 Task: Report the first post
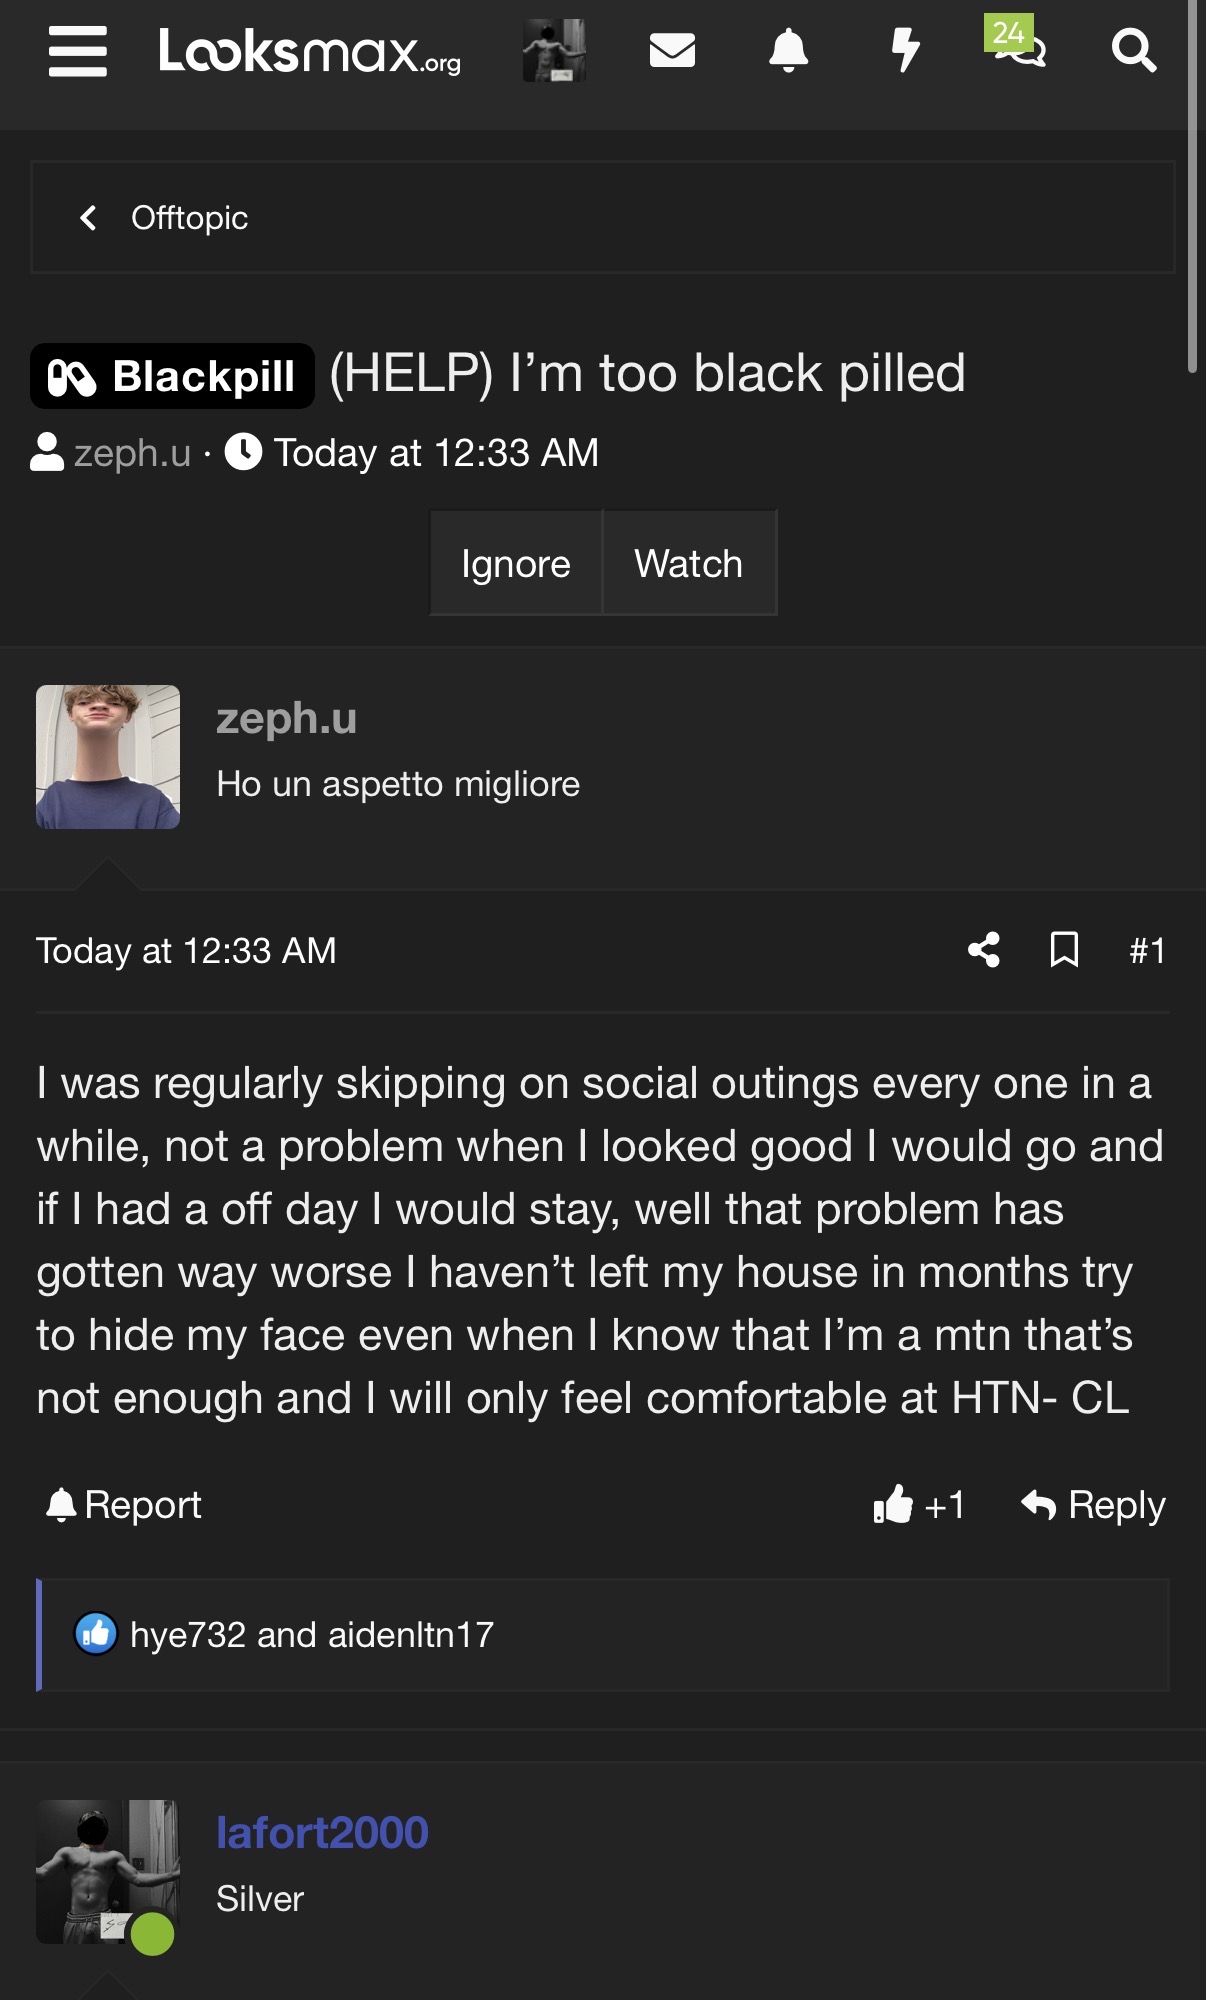coord(124,1505)
